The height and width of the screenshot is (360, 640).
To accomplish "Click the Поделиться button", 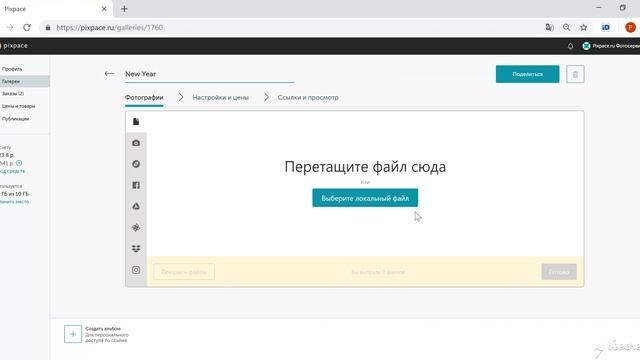I will 527,74.
